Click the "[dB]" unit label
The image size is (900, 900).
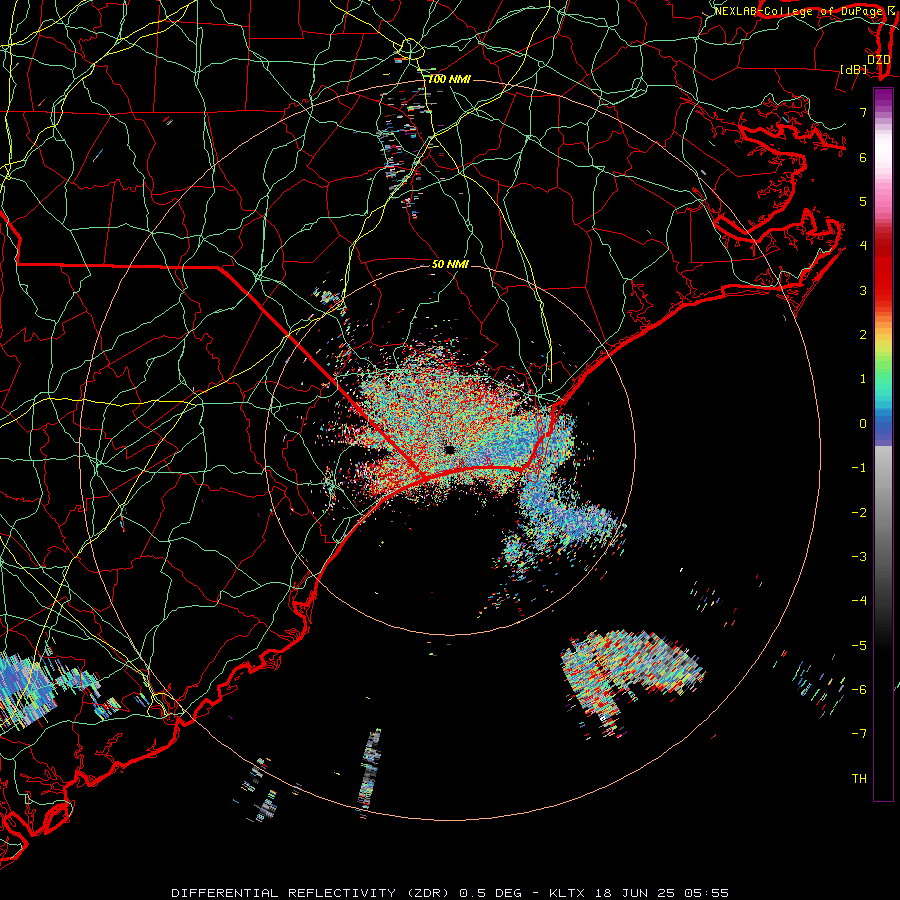pos(854,69)
